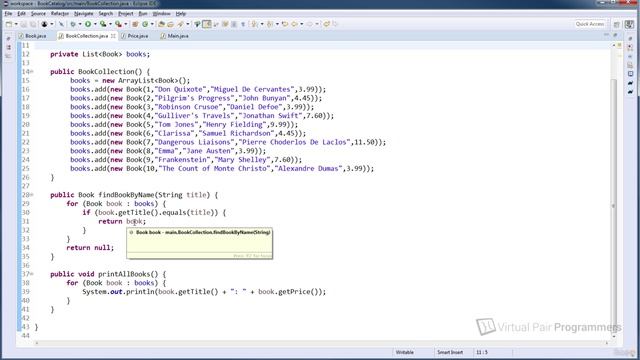The height and width of the screenshot is (360, 640).
Task: Collapse findBookByName method at line 28
Action: (x=32, y=195)
